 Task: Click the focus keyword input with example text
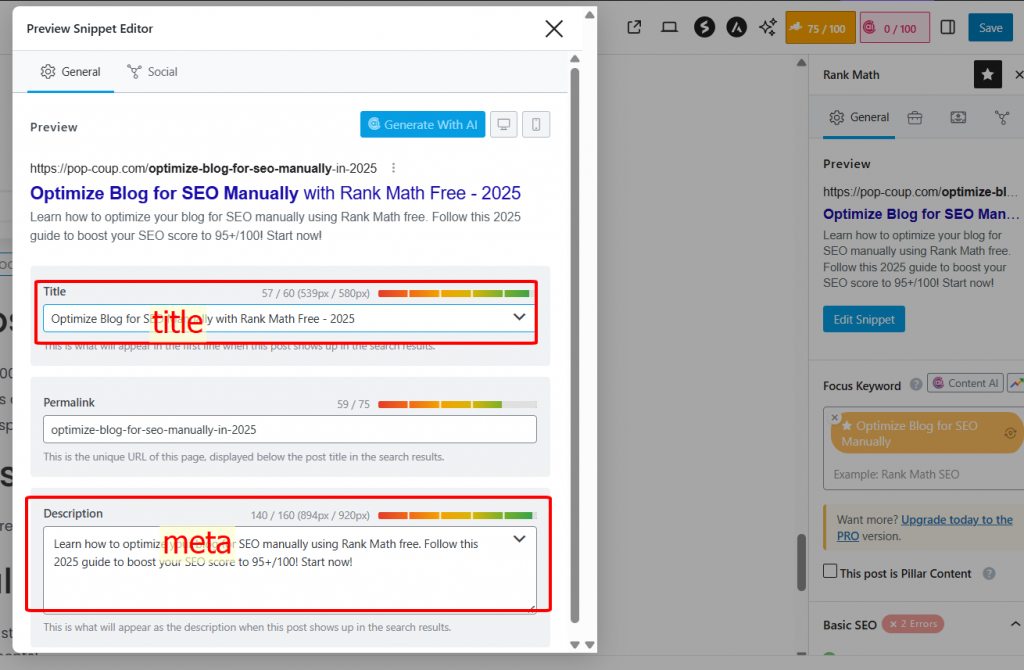click(x=924, y=474)
